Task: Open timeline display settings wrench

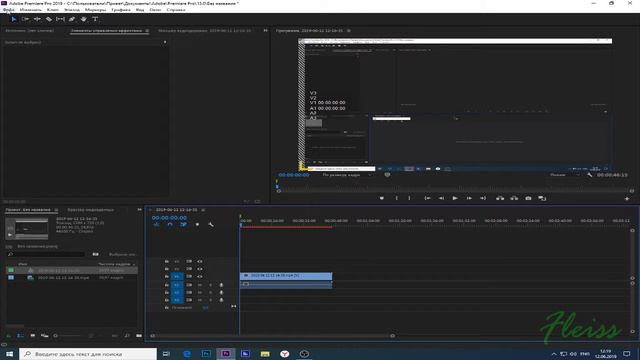Action: point(211,224)
